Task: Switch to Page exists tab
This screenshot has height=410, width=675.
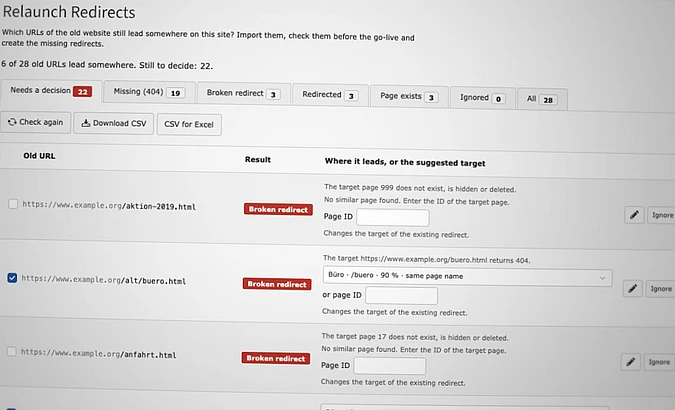Action: click(409, 96)
